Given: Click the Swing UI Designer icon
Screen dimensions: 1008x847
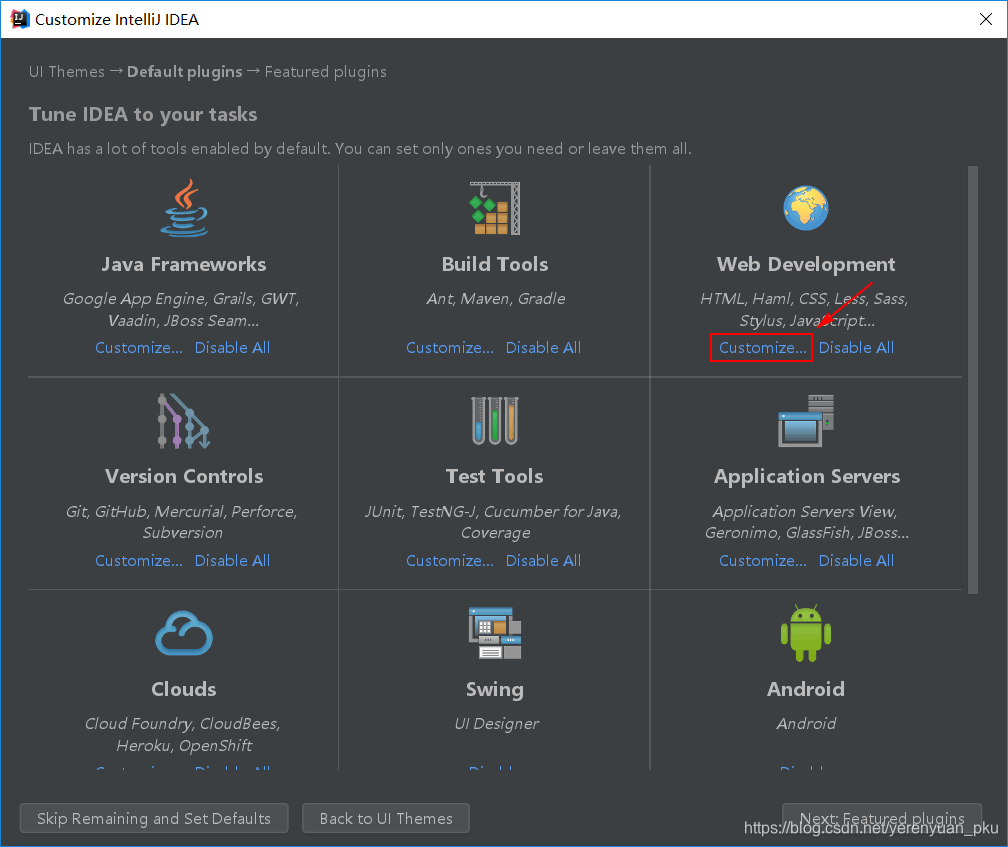Looking at the screenshot, I should click(x=494, y=633).
